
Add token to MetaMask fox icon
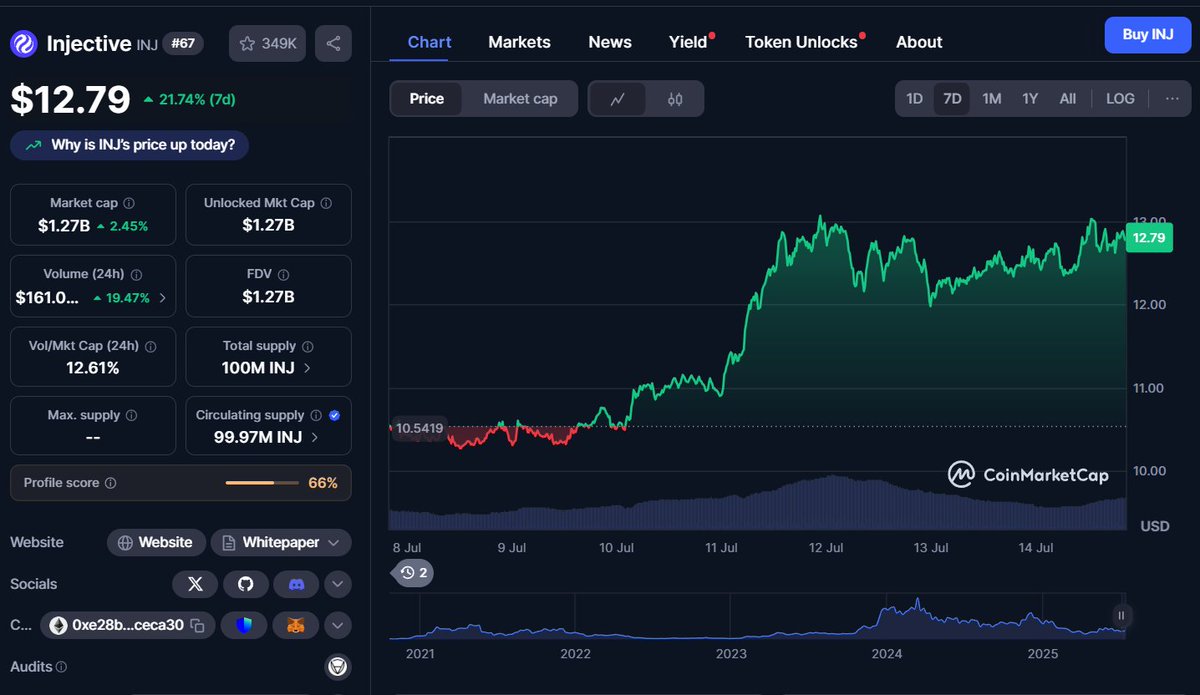click(295, 626)
